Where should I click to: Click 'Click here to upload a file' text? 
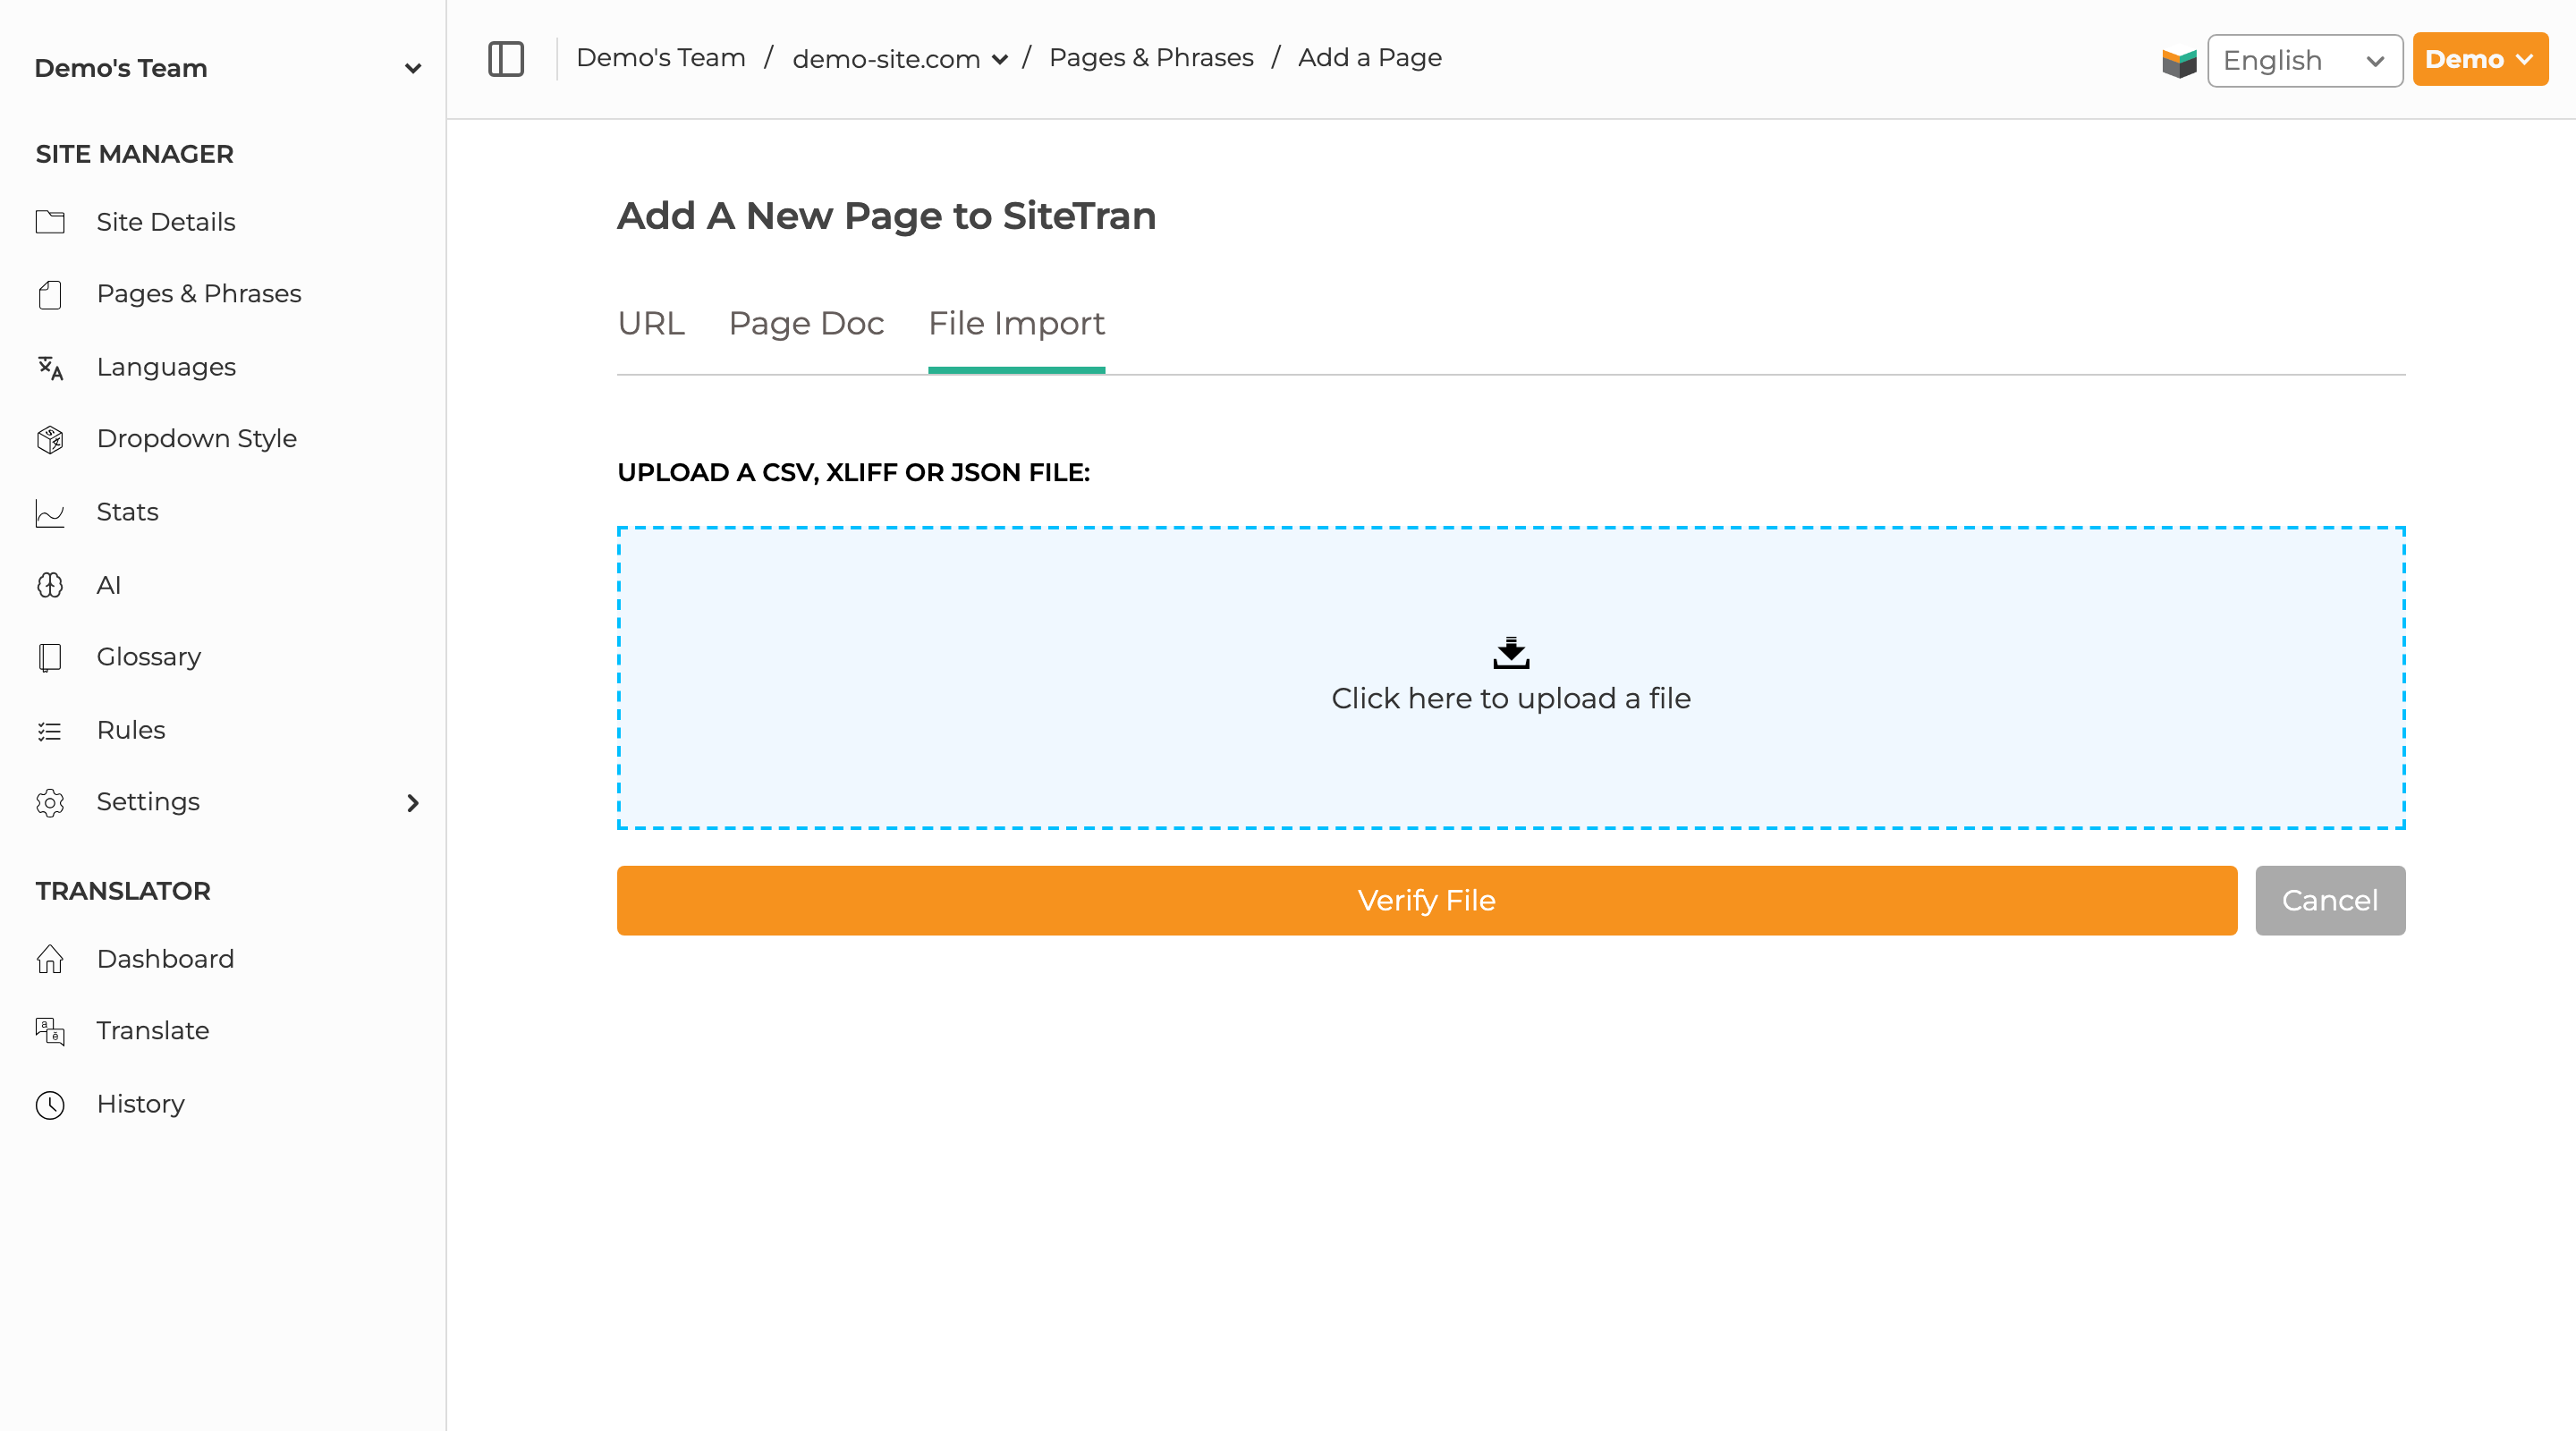[1511, 699]
